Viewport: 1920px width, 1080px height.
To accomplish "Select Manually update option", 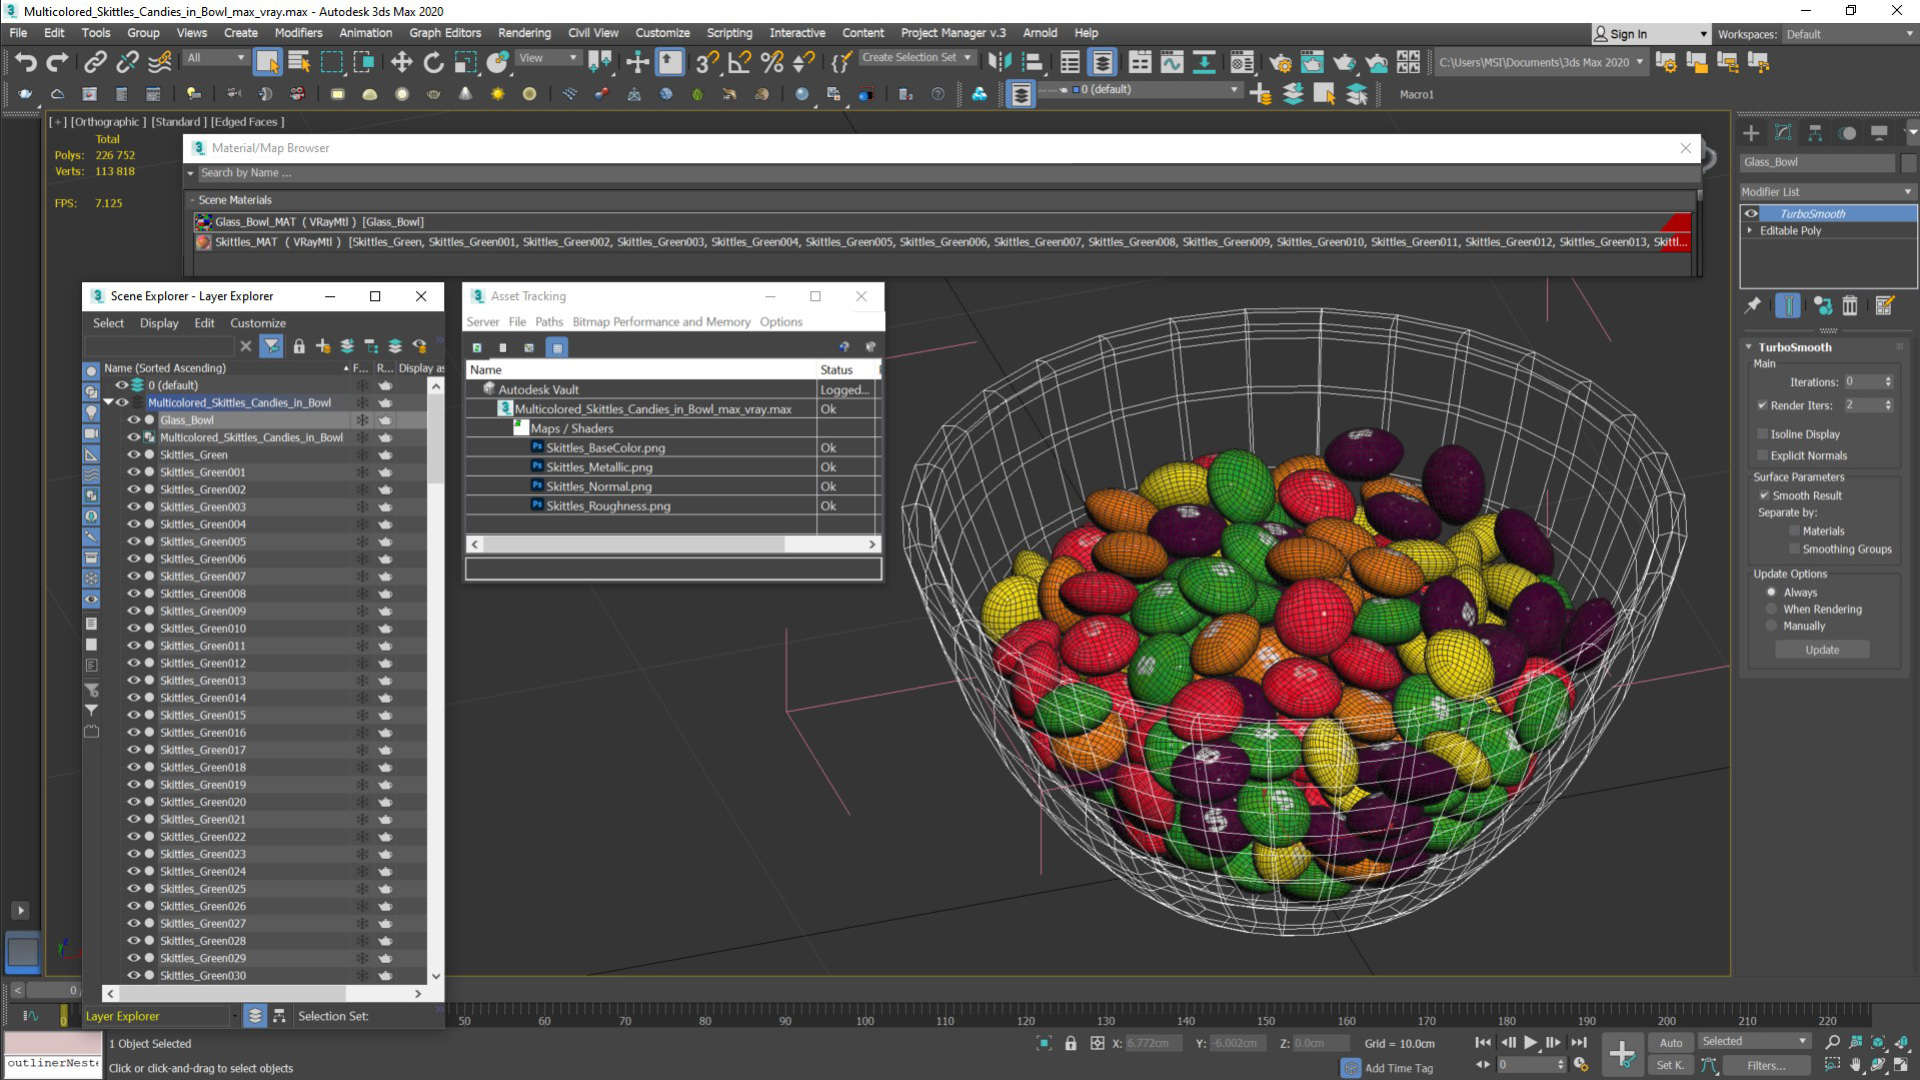I will point(1771,626).
